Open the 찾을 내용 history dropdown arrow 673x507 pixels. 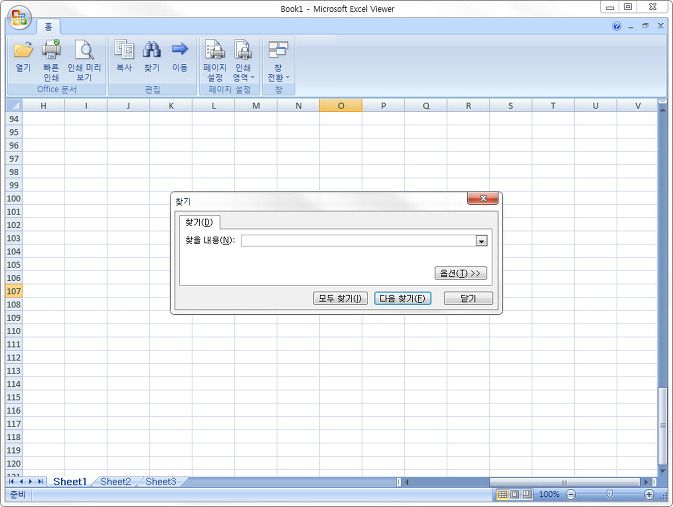coord(482,241)
